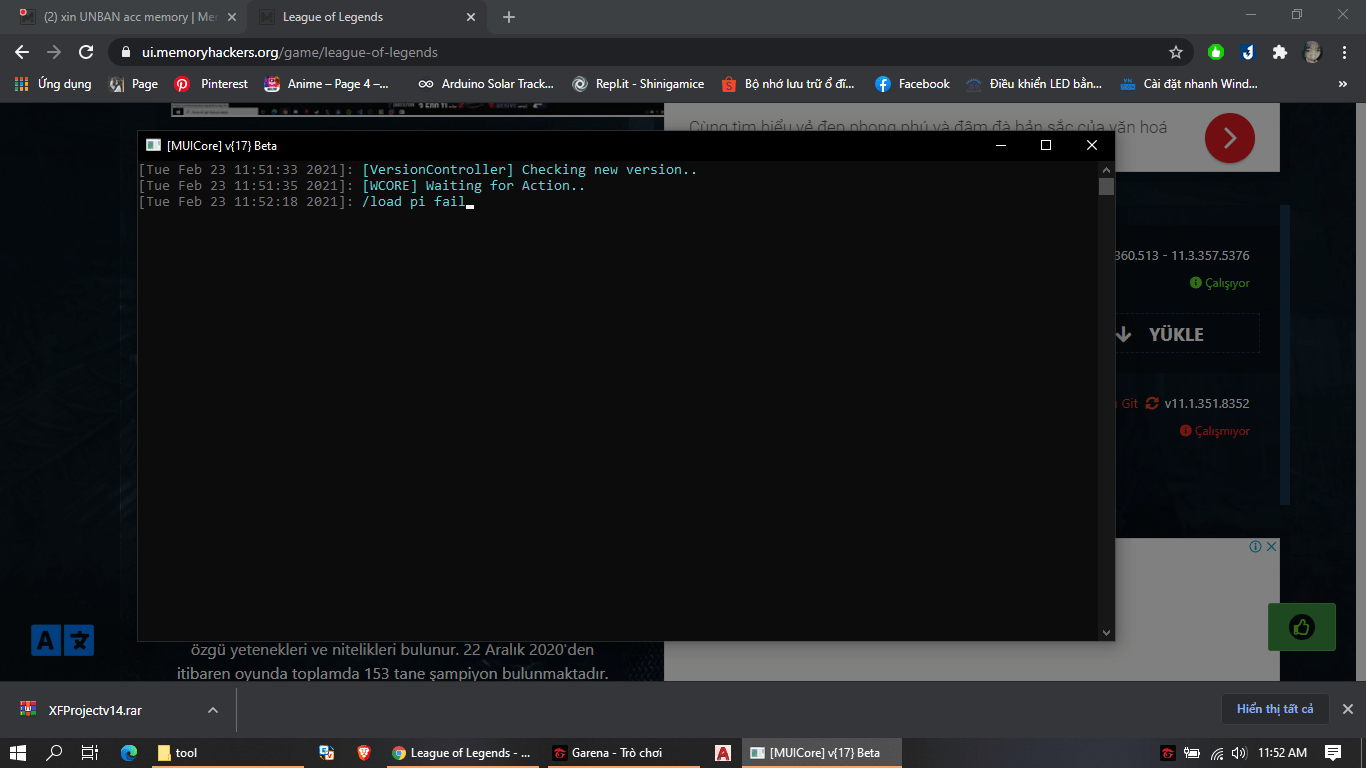Close the 'xin UNBAN acc memory' tab
Image resolution: width=1366 pixels, height=768 pixels.
tap(232, 17)
